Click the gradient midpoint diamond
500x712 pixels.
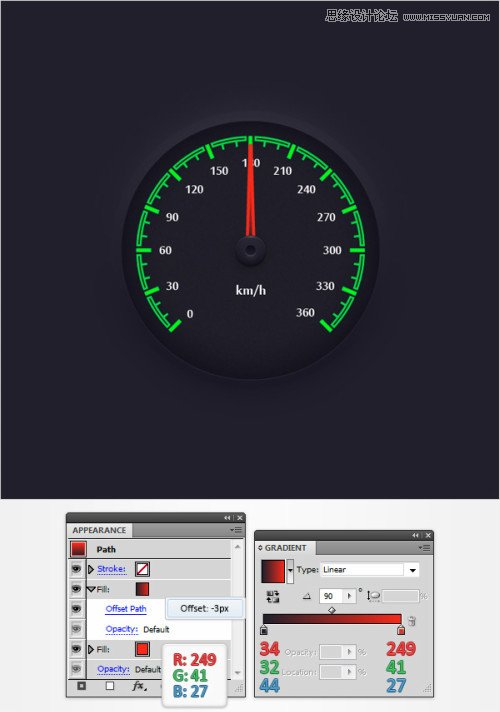tap(332, 610)
